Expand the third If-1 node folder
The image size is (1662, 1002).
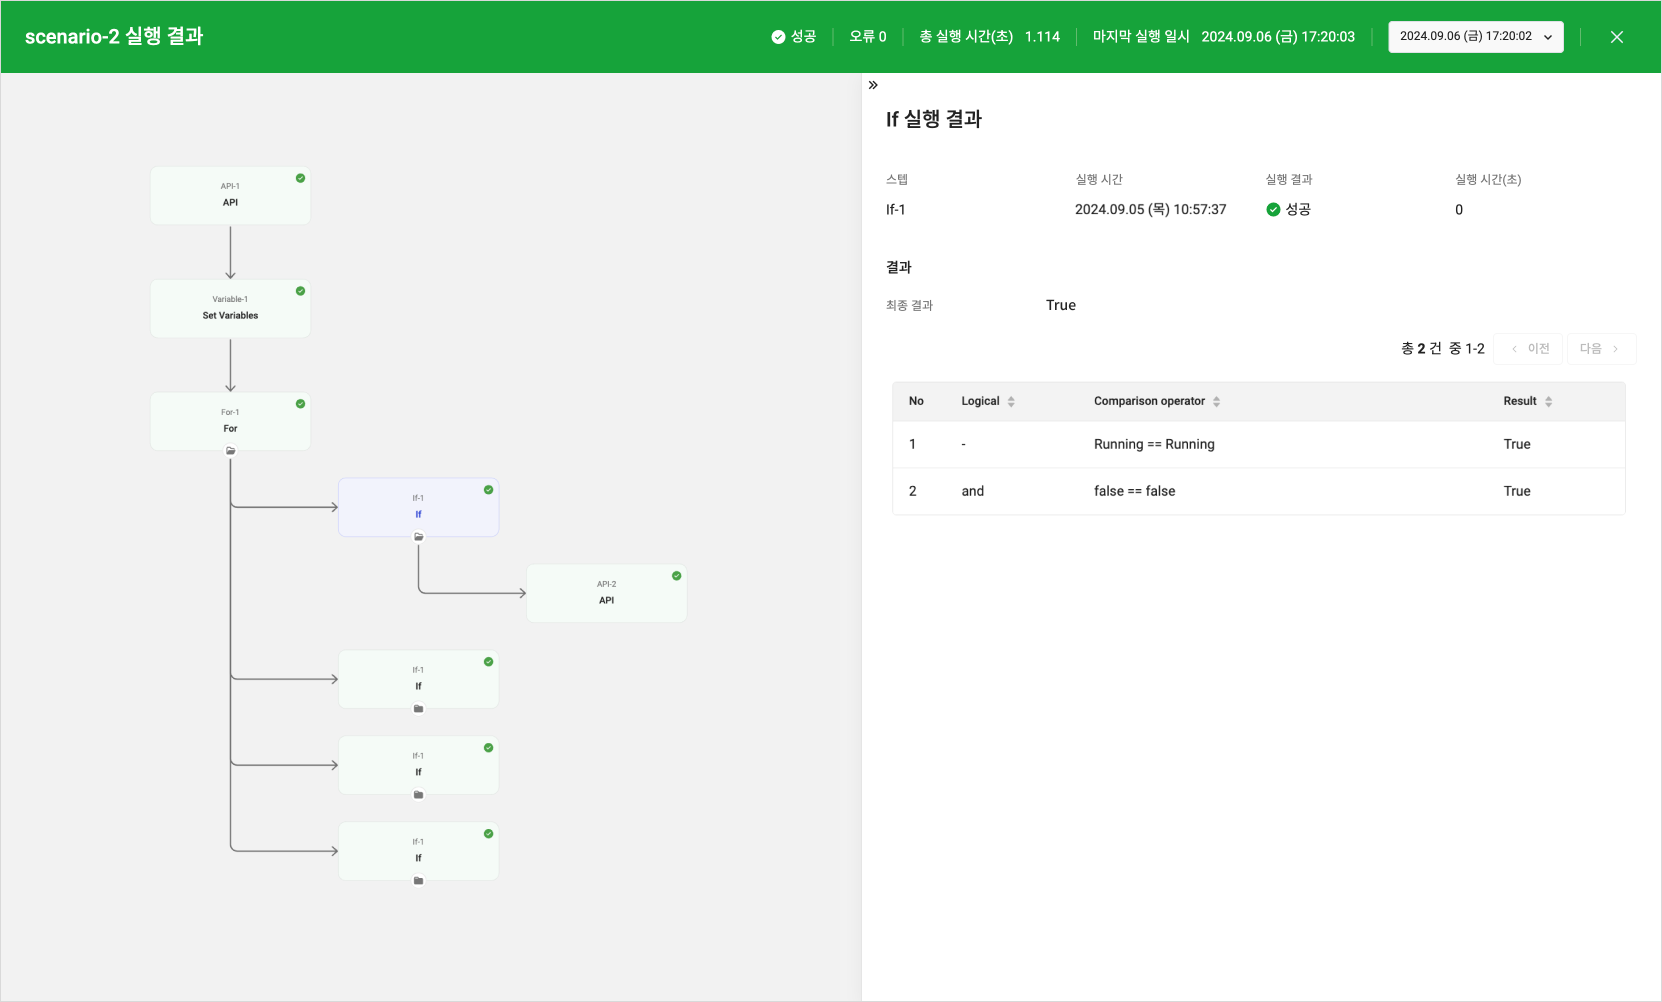pos(419,795)
